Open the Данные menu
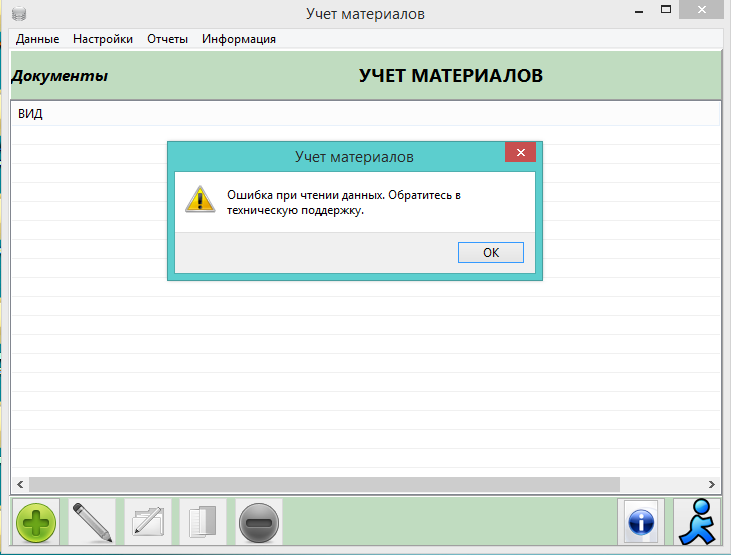Screen dimensions: 731x555 point(37,39)
